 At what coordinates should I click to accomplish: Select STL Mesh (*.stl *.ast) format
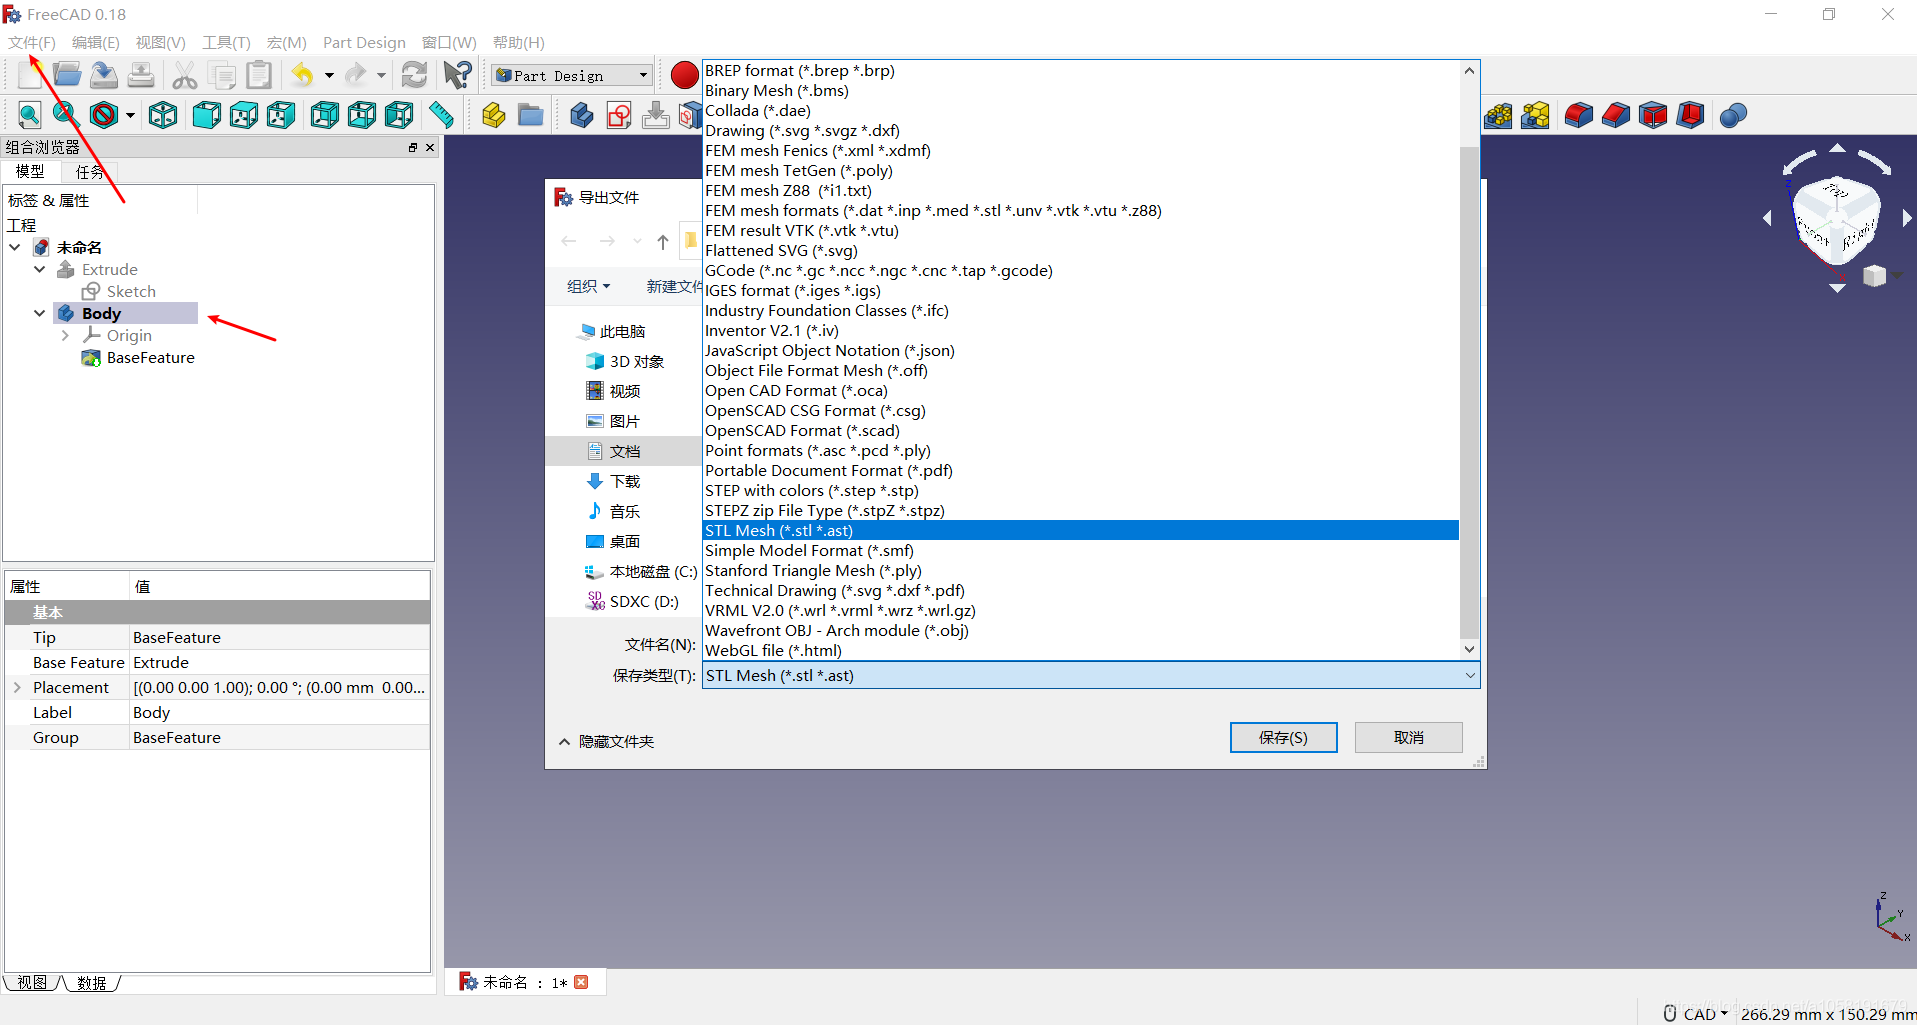[x=1080, y=530]
